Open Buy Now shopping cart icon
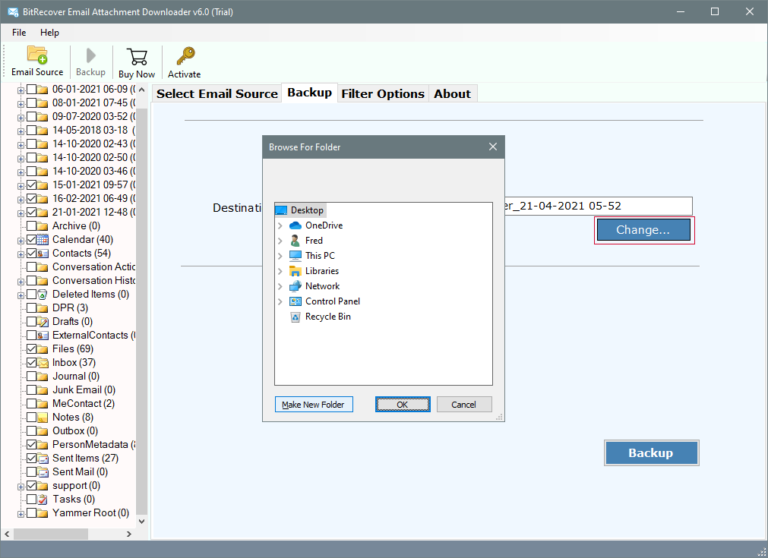768x558 pixels. (137, 56)
